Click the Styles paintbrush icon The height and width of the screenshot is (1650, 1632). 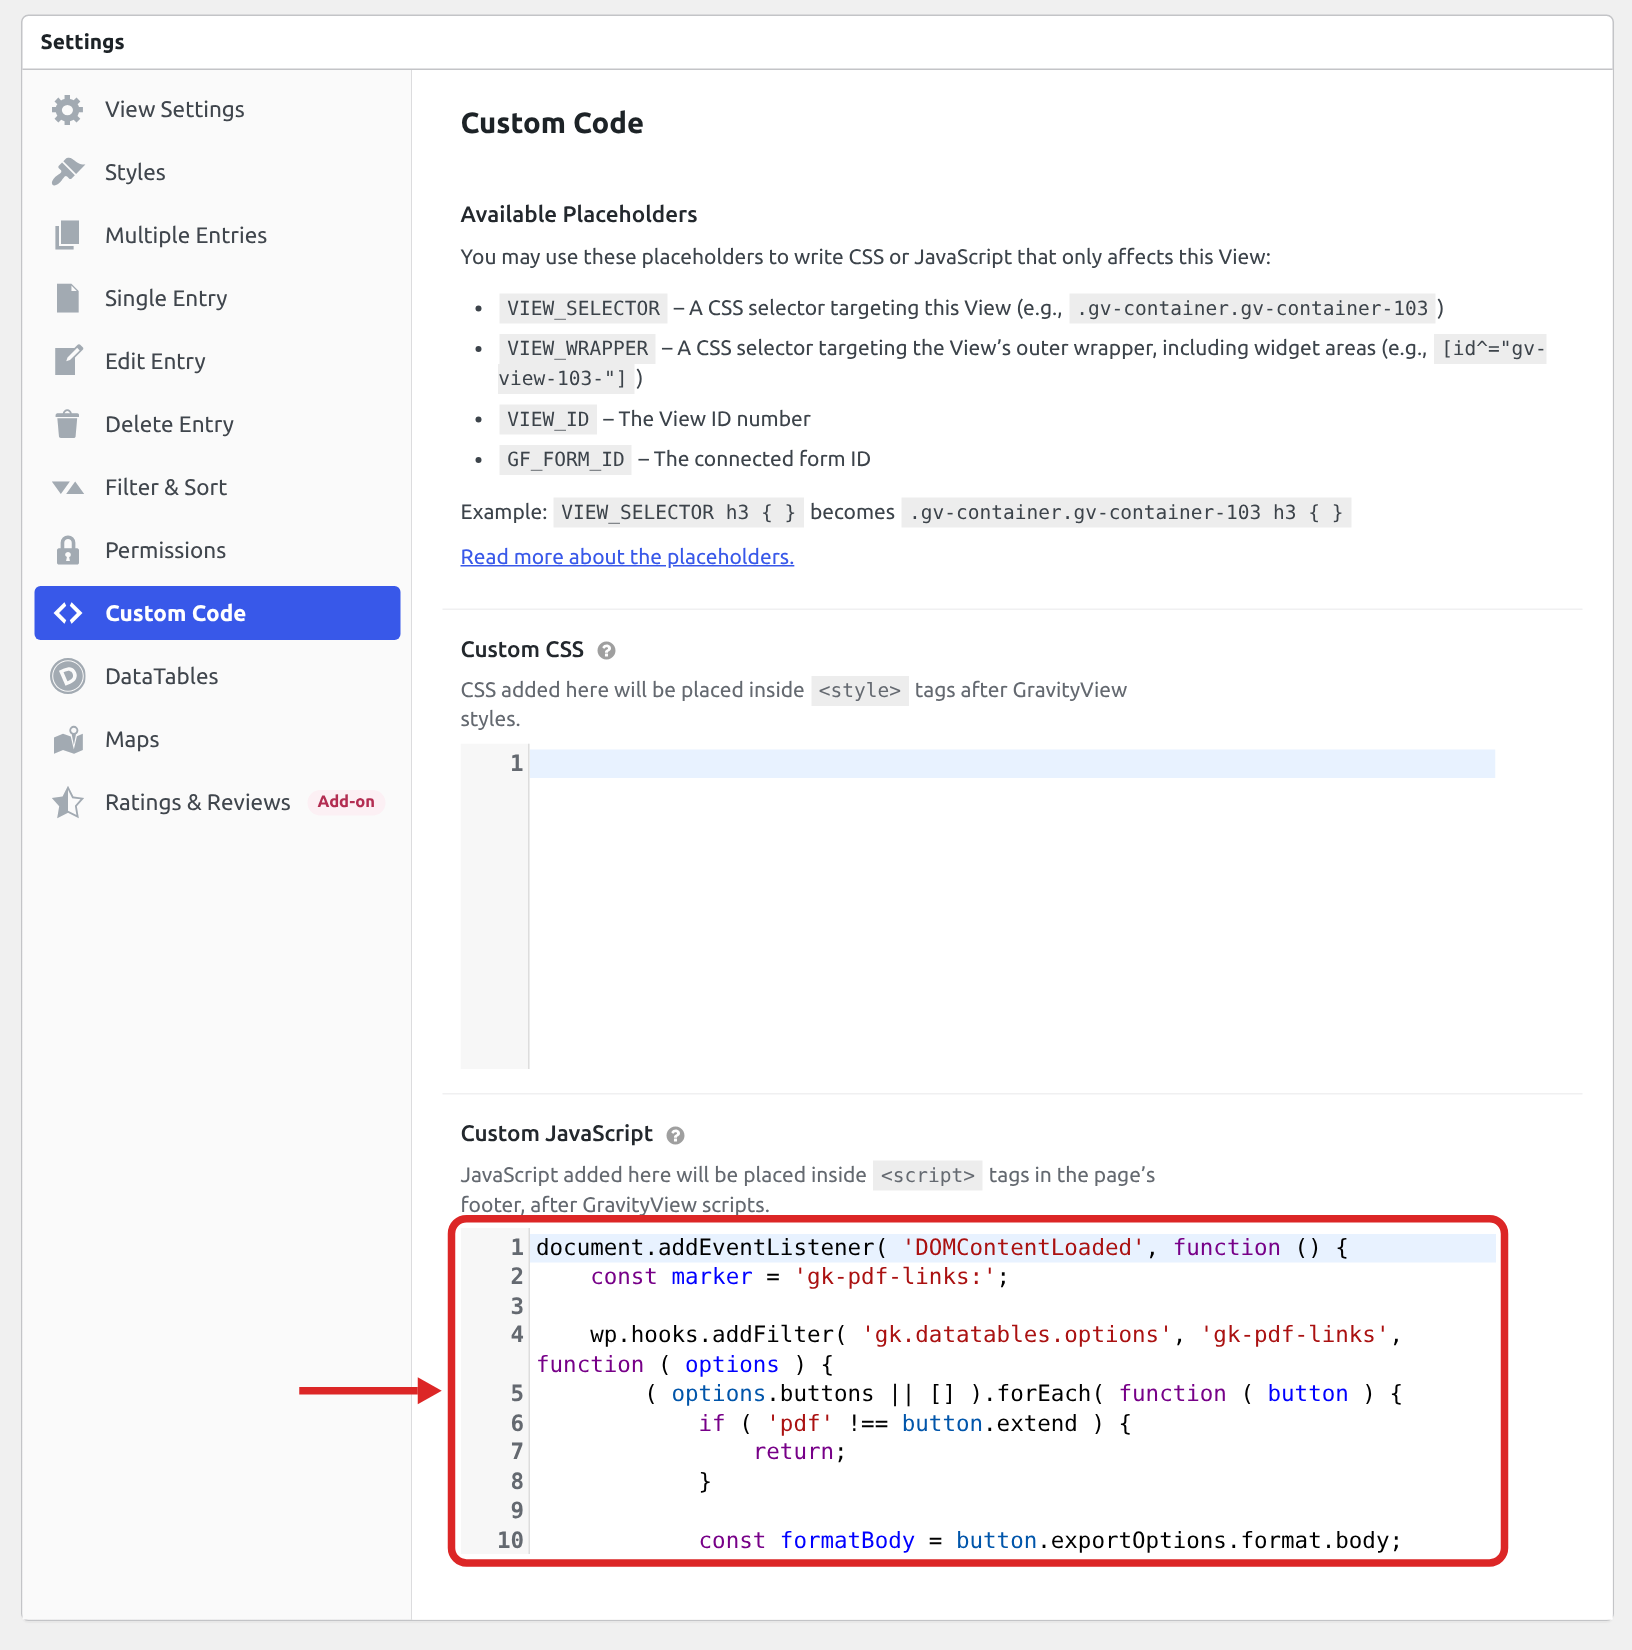click(x=67, y=172)
